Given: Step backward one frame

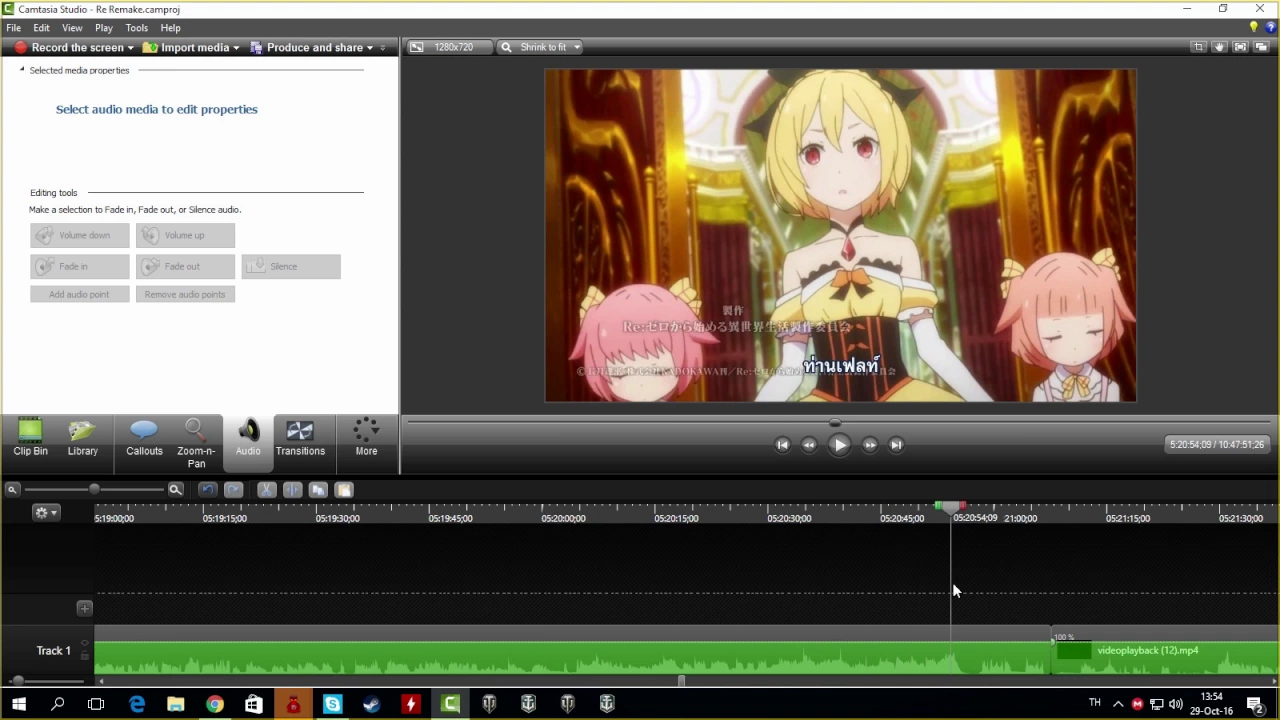Looking at the screenshot, I should click(x=809, y=445).
